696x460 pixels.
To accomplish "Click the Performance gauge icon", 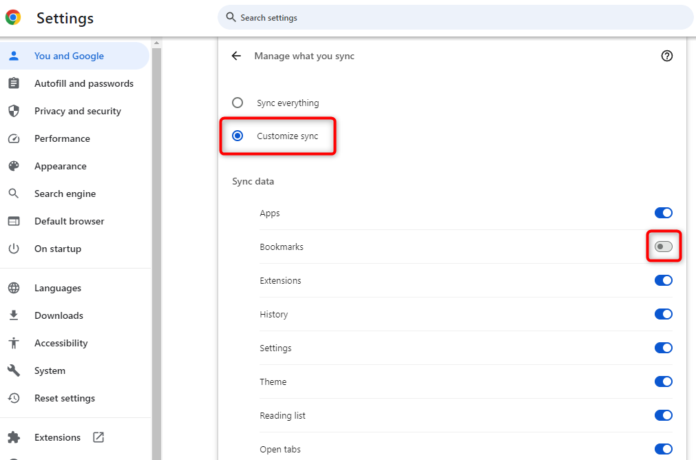I will pos(14,139).
